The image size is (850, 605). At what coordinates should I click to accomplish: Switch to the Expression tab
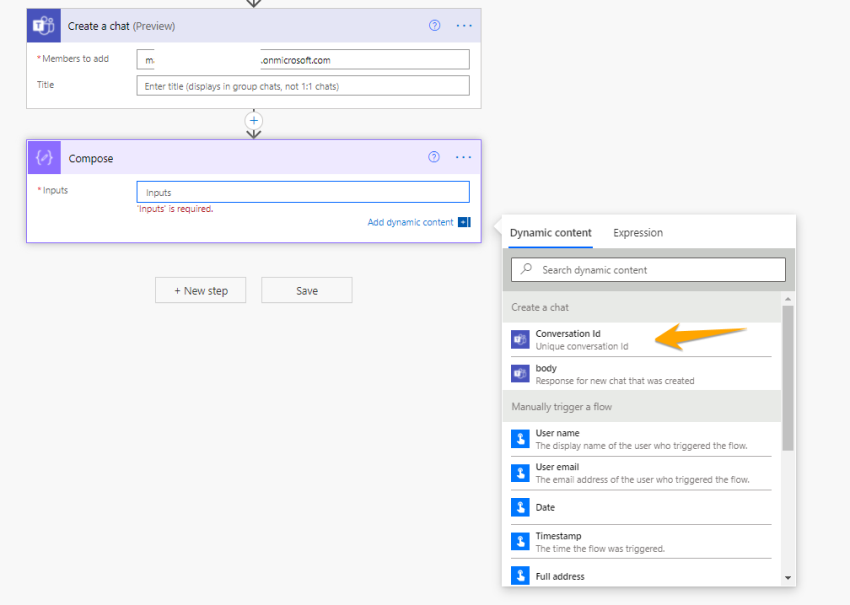(x=638, y=232)
